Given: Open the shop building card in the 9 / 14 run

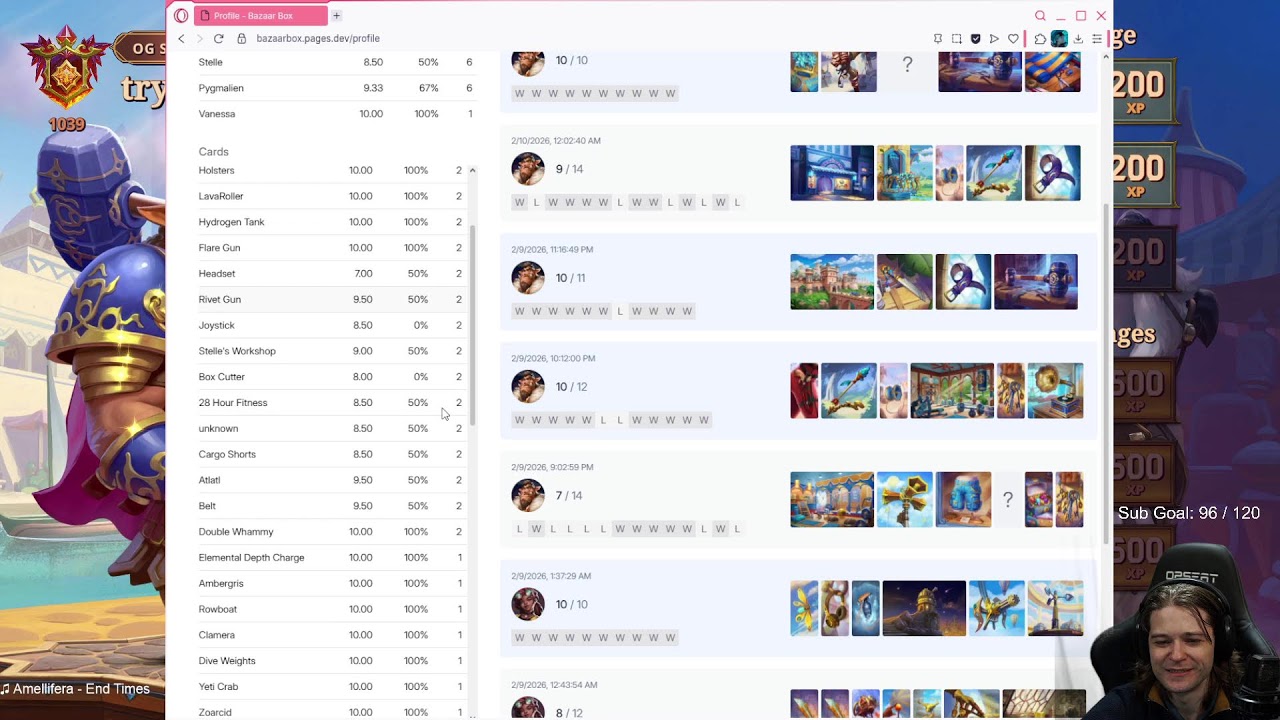Looking at the screenshot, I should point(832,173).
